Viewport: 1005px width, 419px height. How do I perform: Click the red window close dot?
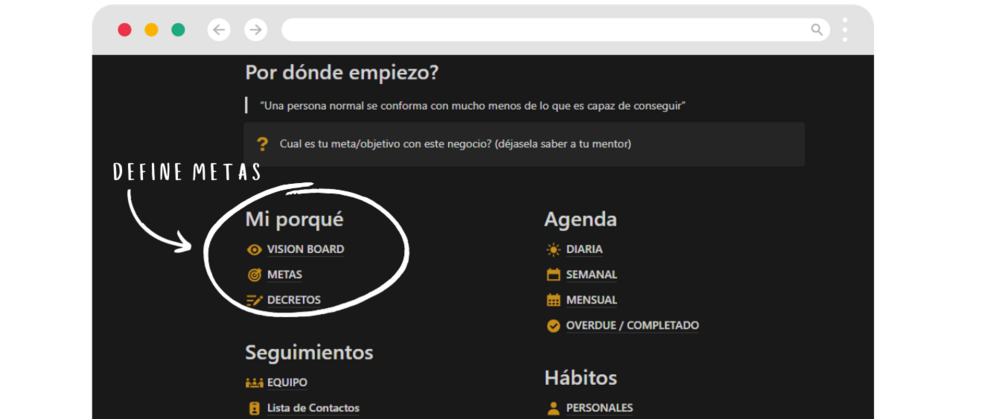click(124, 29)
